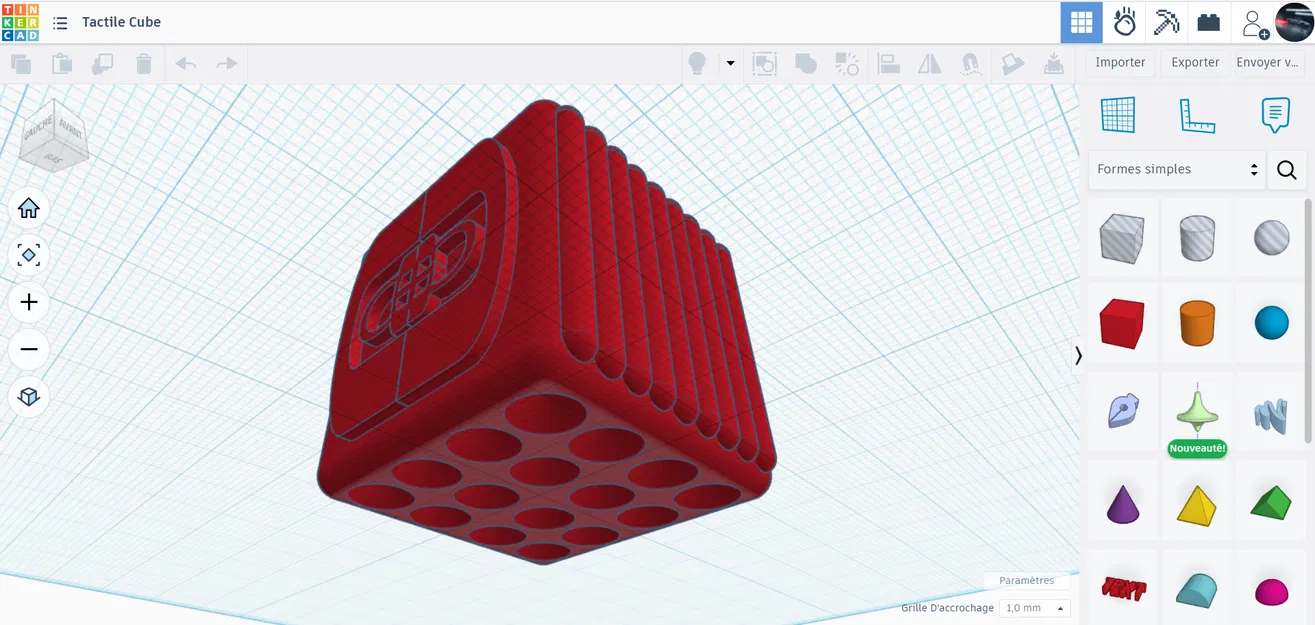The height and width of the screenshot is (625, 1315).
Task: Click the Exporter button
Action: coord(1195,62)
